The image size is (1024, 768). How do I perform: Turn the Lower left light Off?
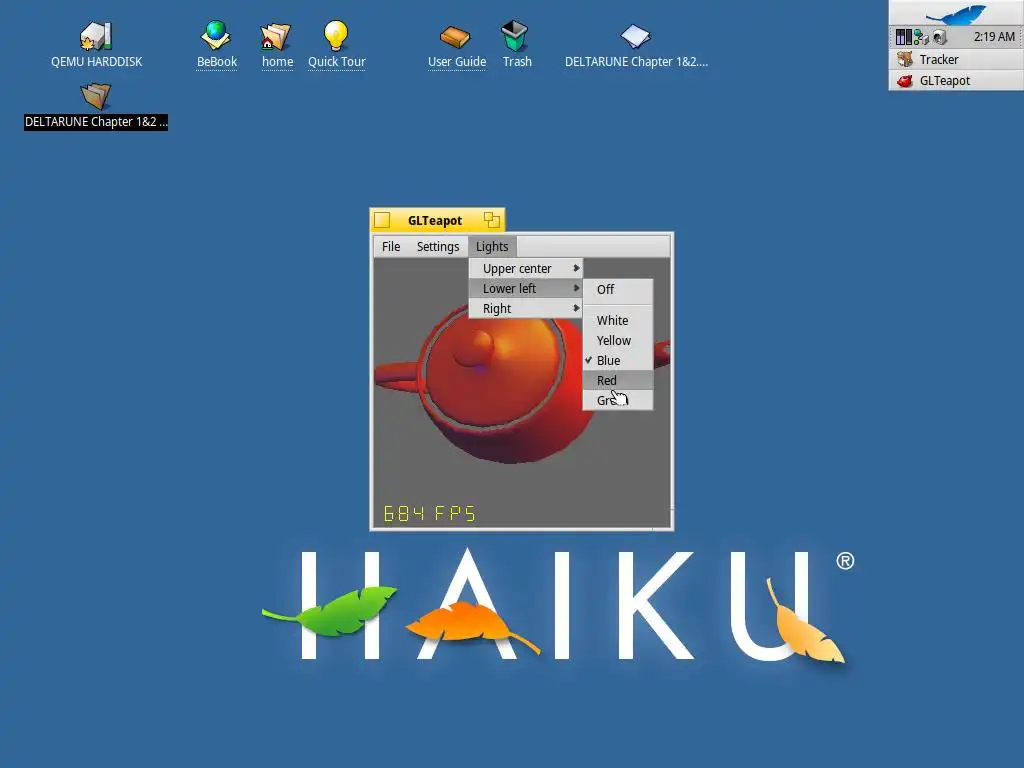(618, 289)
